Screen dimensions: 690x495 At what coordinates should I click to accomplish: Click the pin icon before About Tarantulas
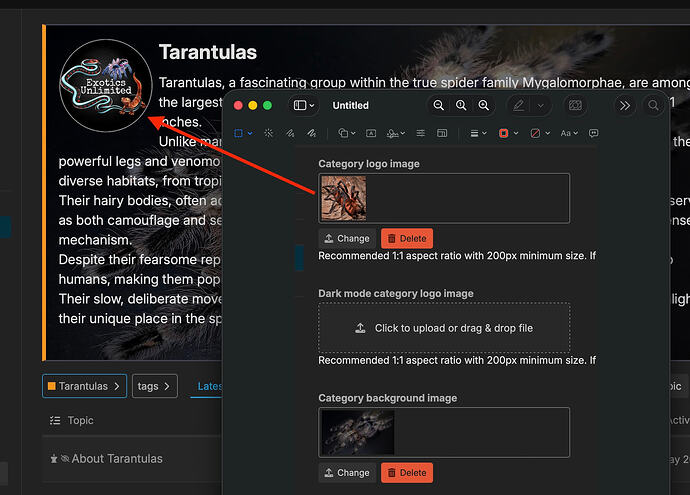[54, 459]
